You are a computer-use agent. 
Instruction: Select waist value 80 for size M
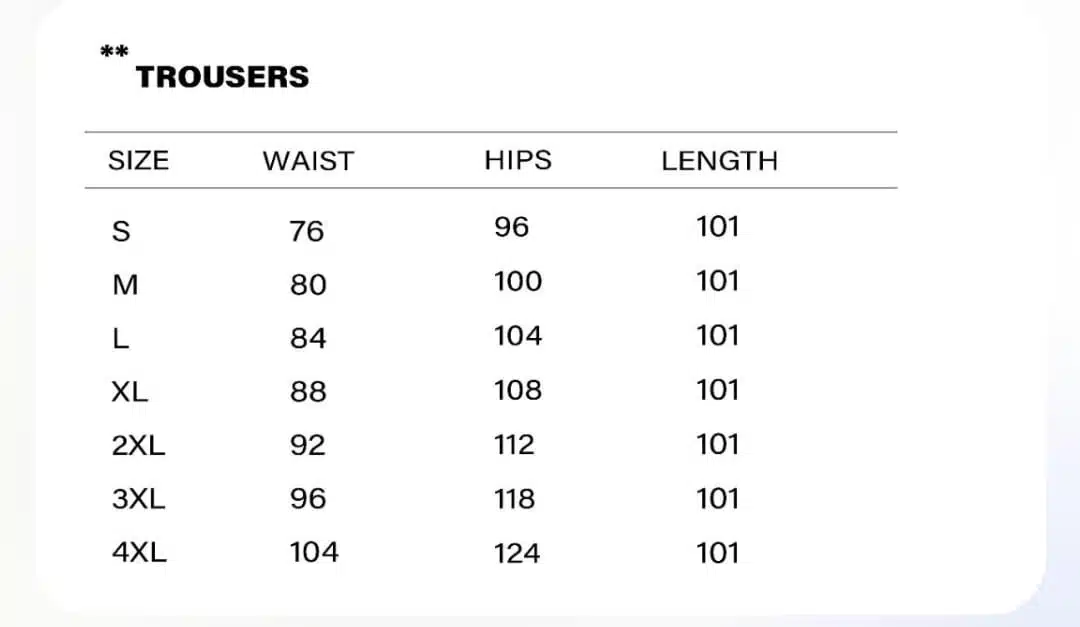pos(308,285)
